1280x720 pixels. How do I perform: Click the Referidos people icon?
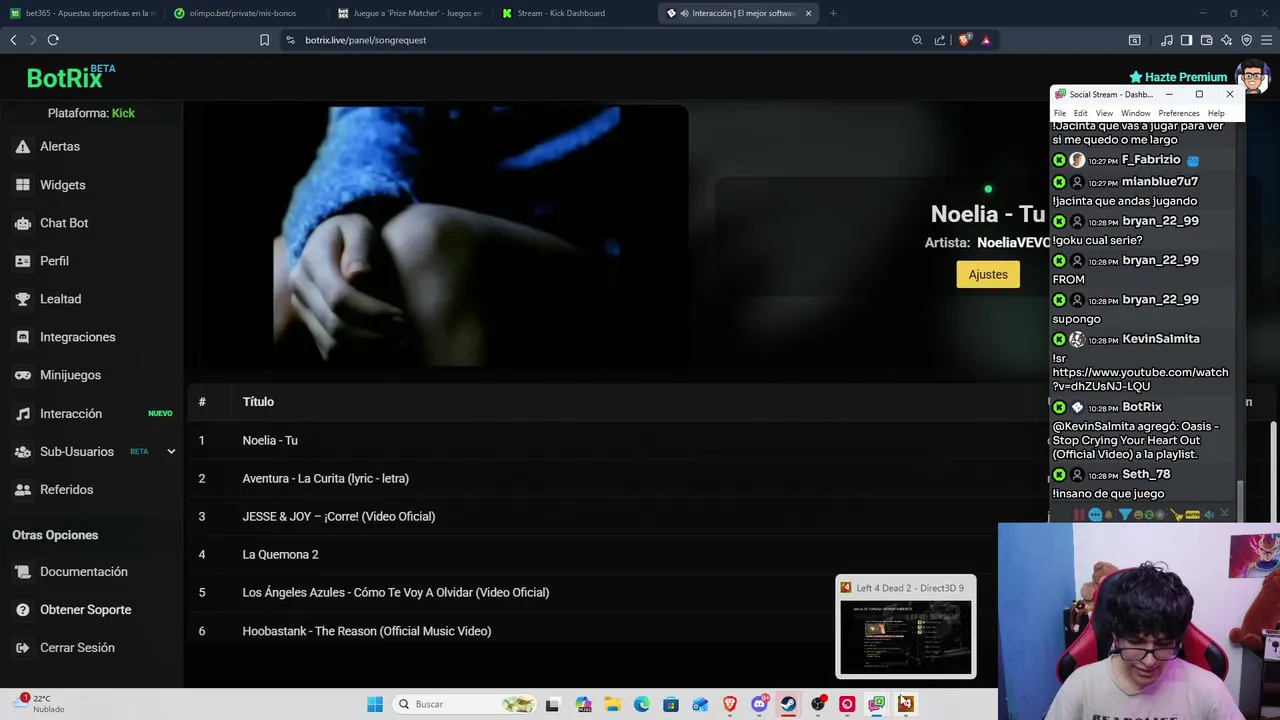pyautogui.click(x=22, y=489)
